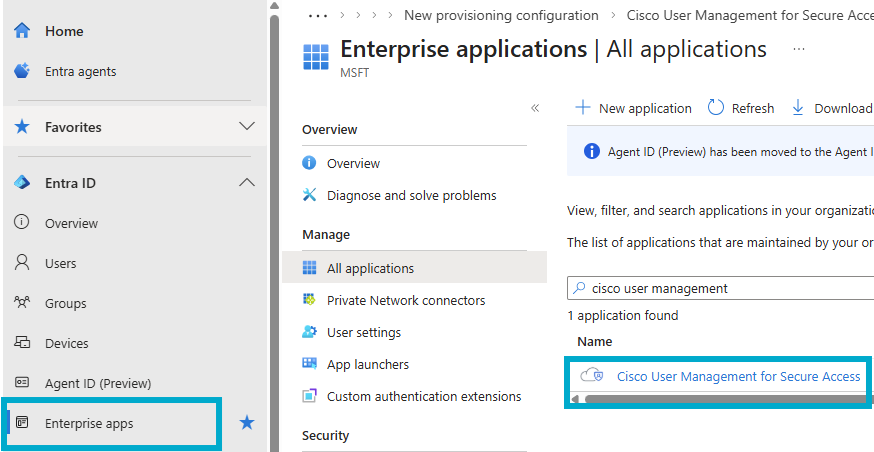Click the Agent ID (Preview) icon
874x452 pixels.
click(x=22, y=382)
